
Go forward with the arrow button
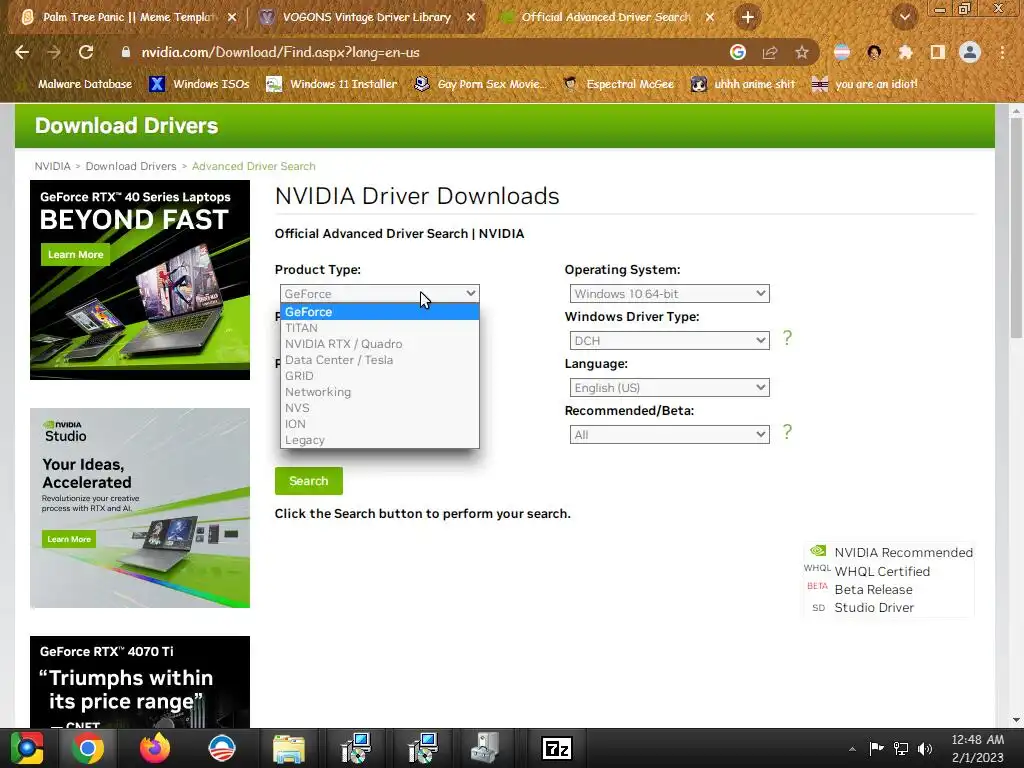pos(54,52)
